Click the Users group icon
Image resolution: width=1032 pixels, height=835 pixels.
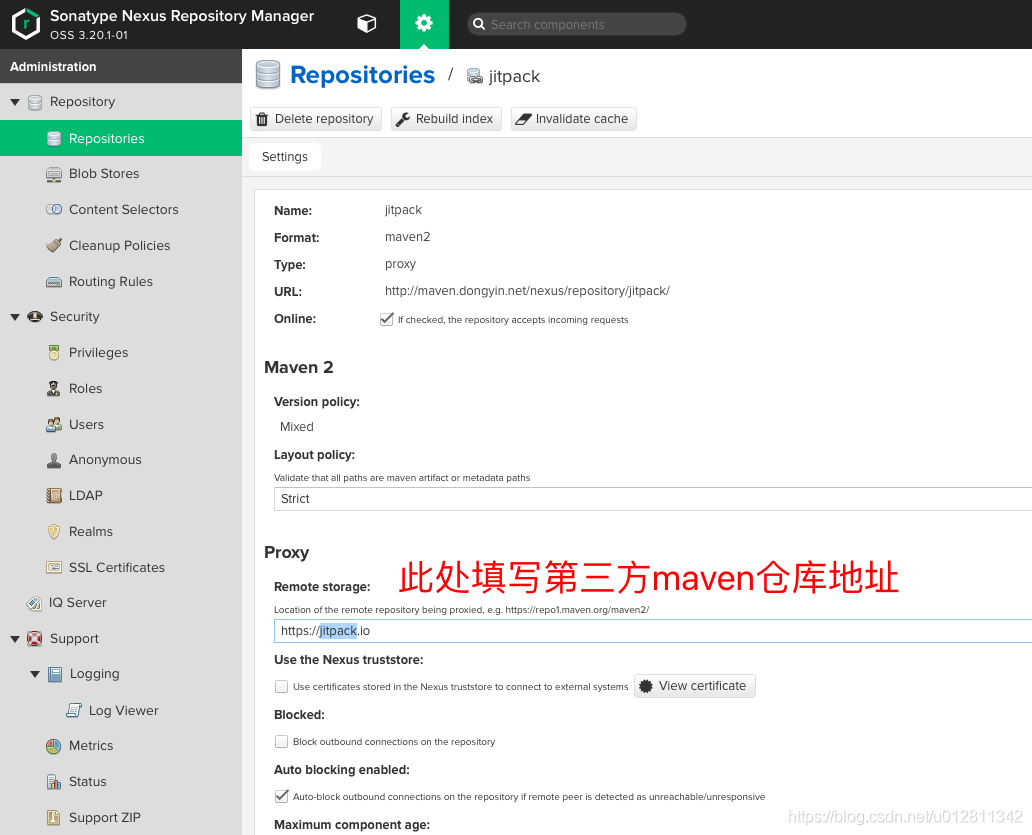[54, 425]
